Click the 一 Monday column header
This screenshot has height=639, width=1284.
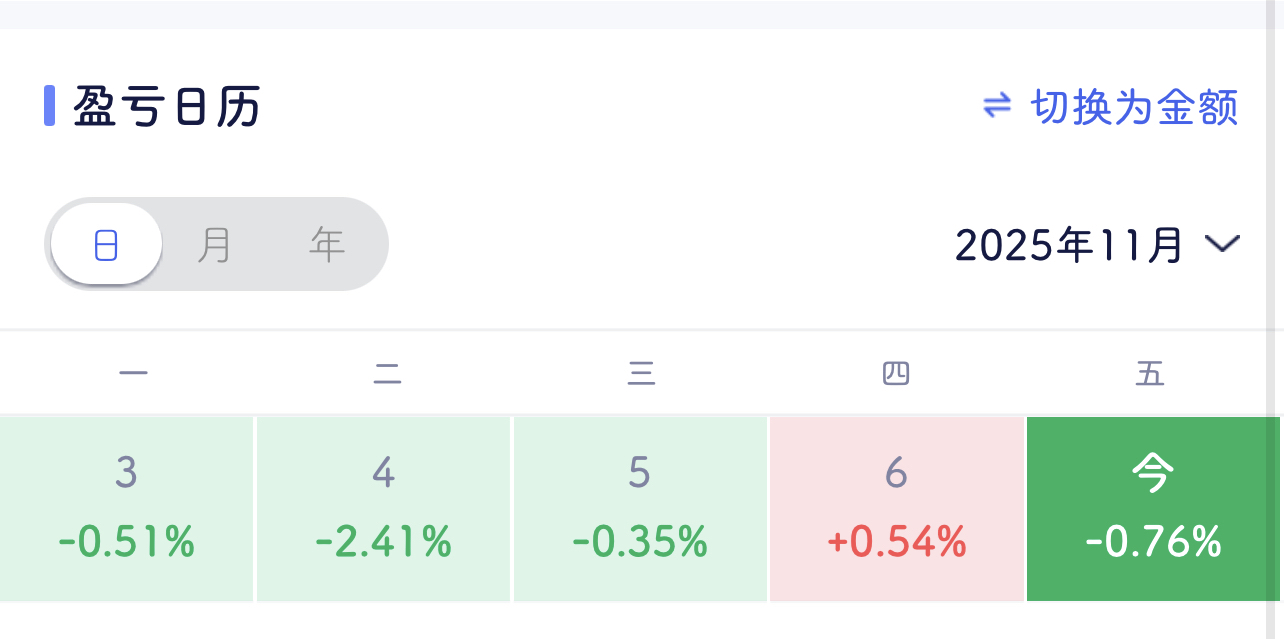pos(133,374)
